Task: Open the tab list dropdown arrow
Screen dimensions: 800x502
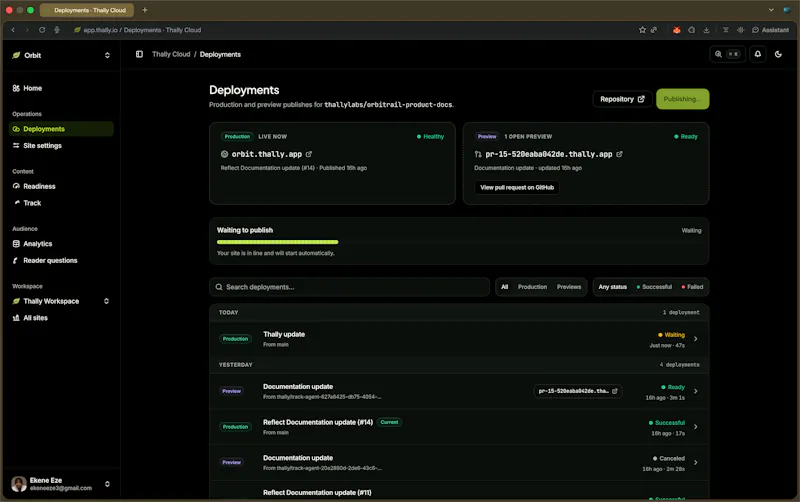Action: tap(771, 10)
